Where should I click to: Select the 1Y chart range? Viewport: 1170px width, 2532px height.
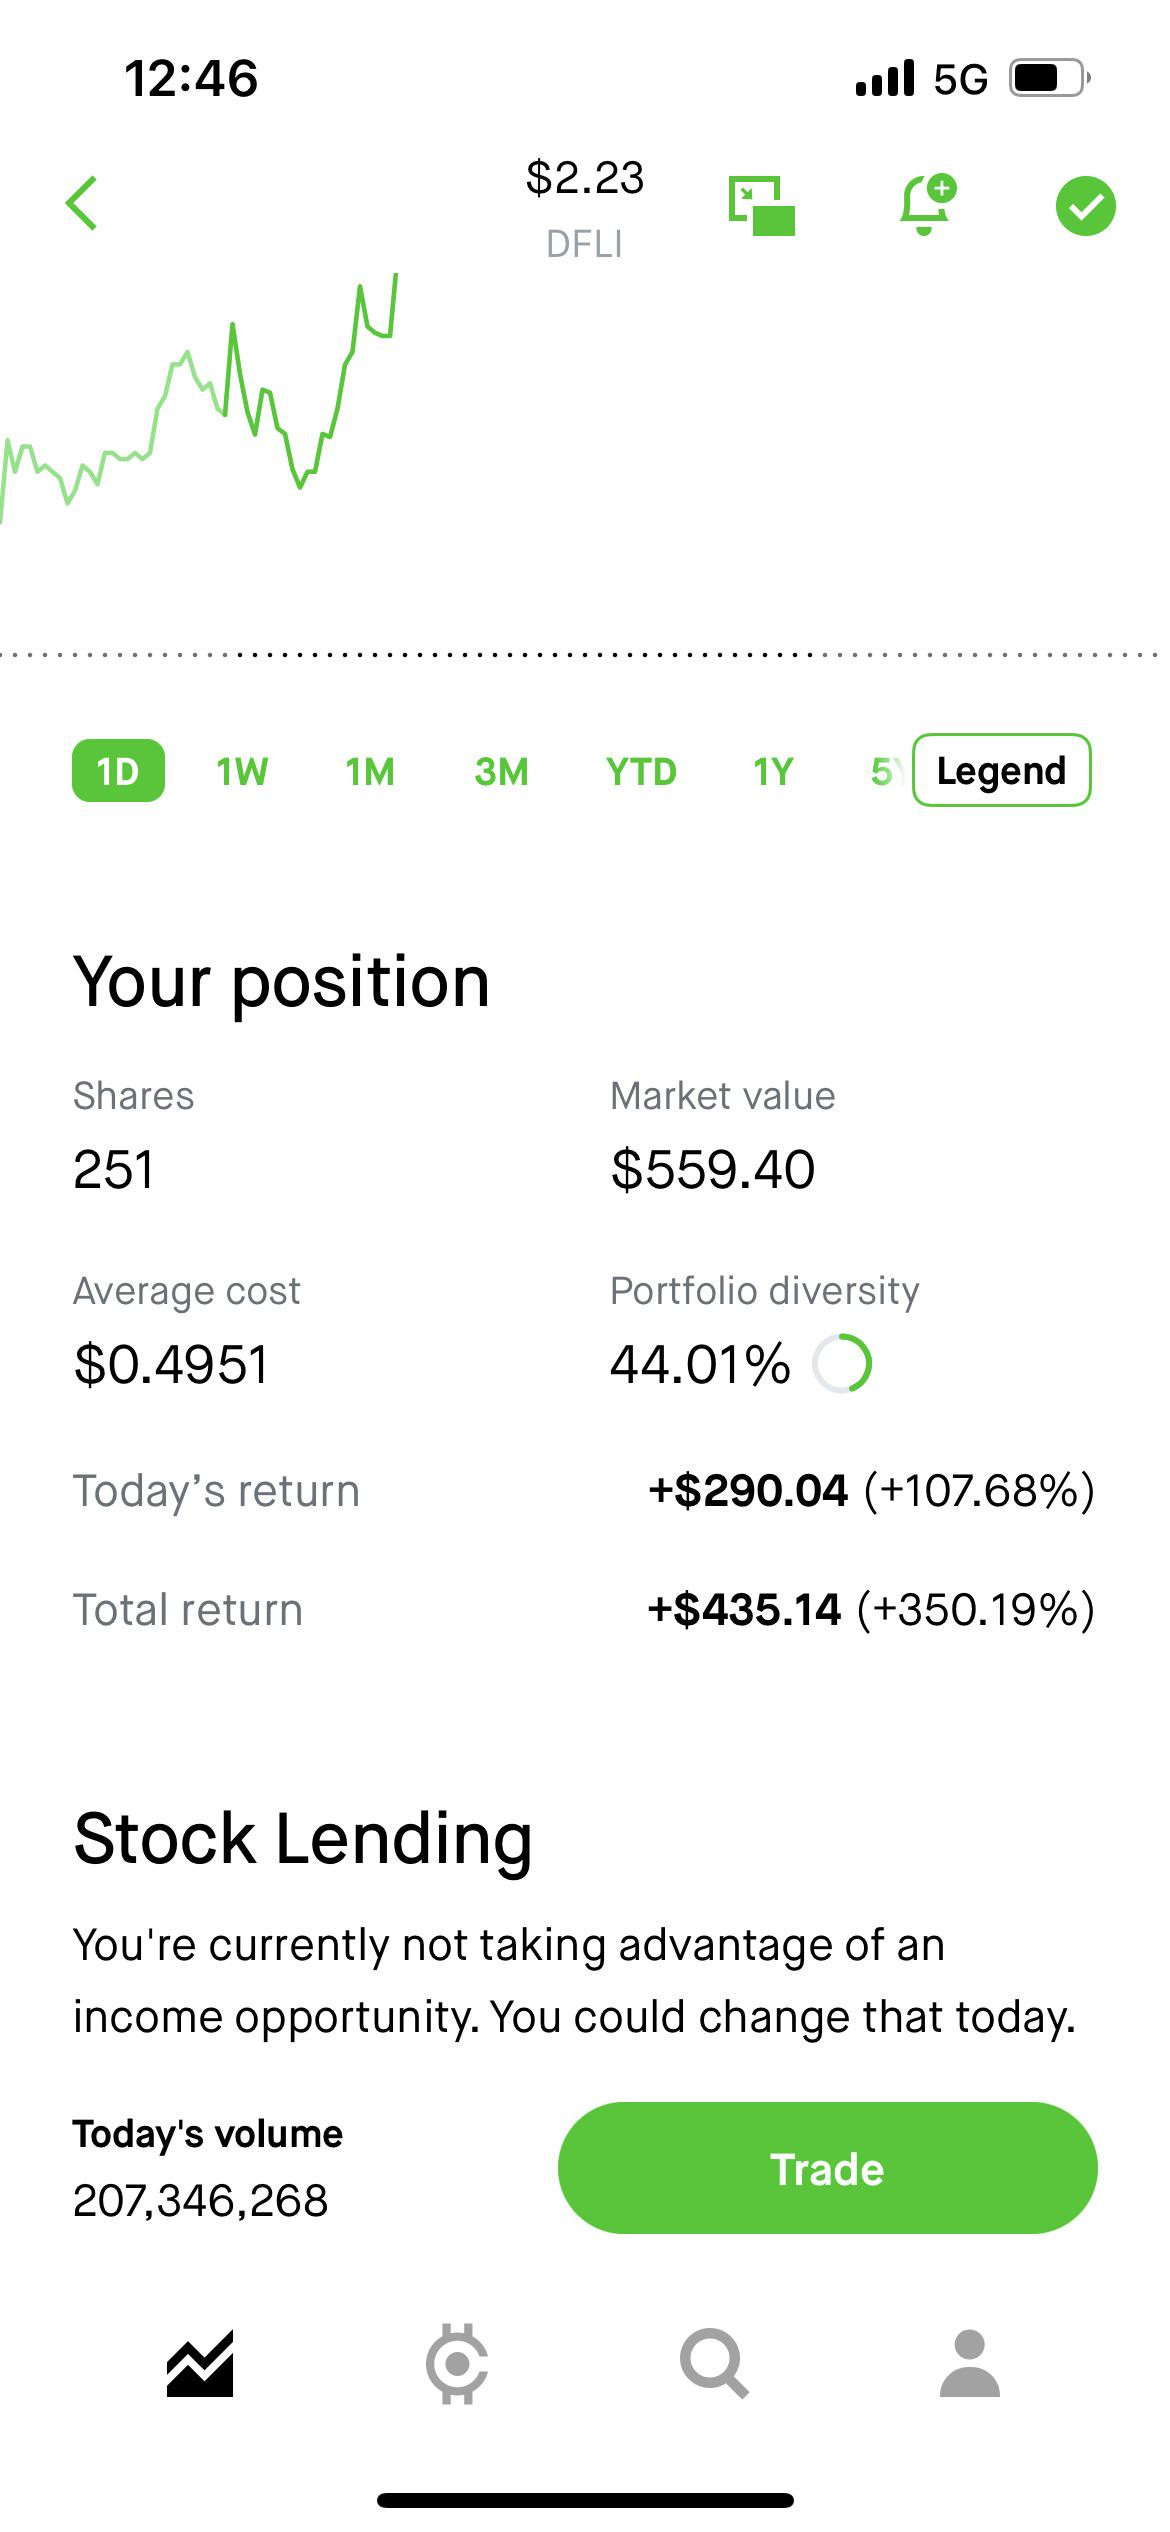pos(772,771)
